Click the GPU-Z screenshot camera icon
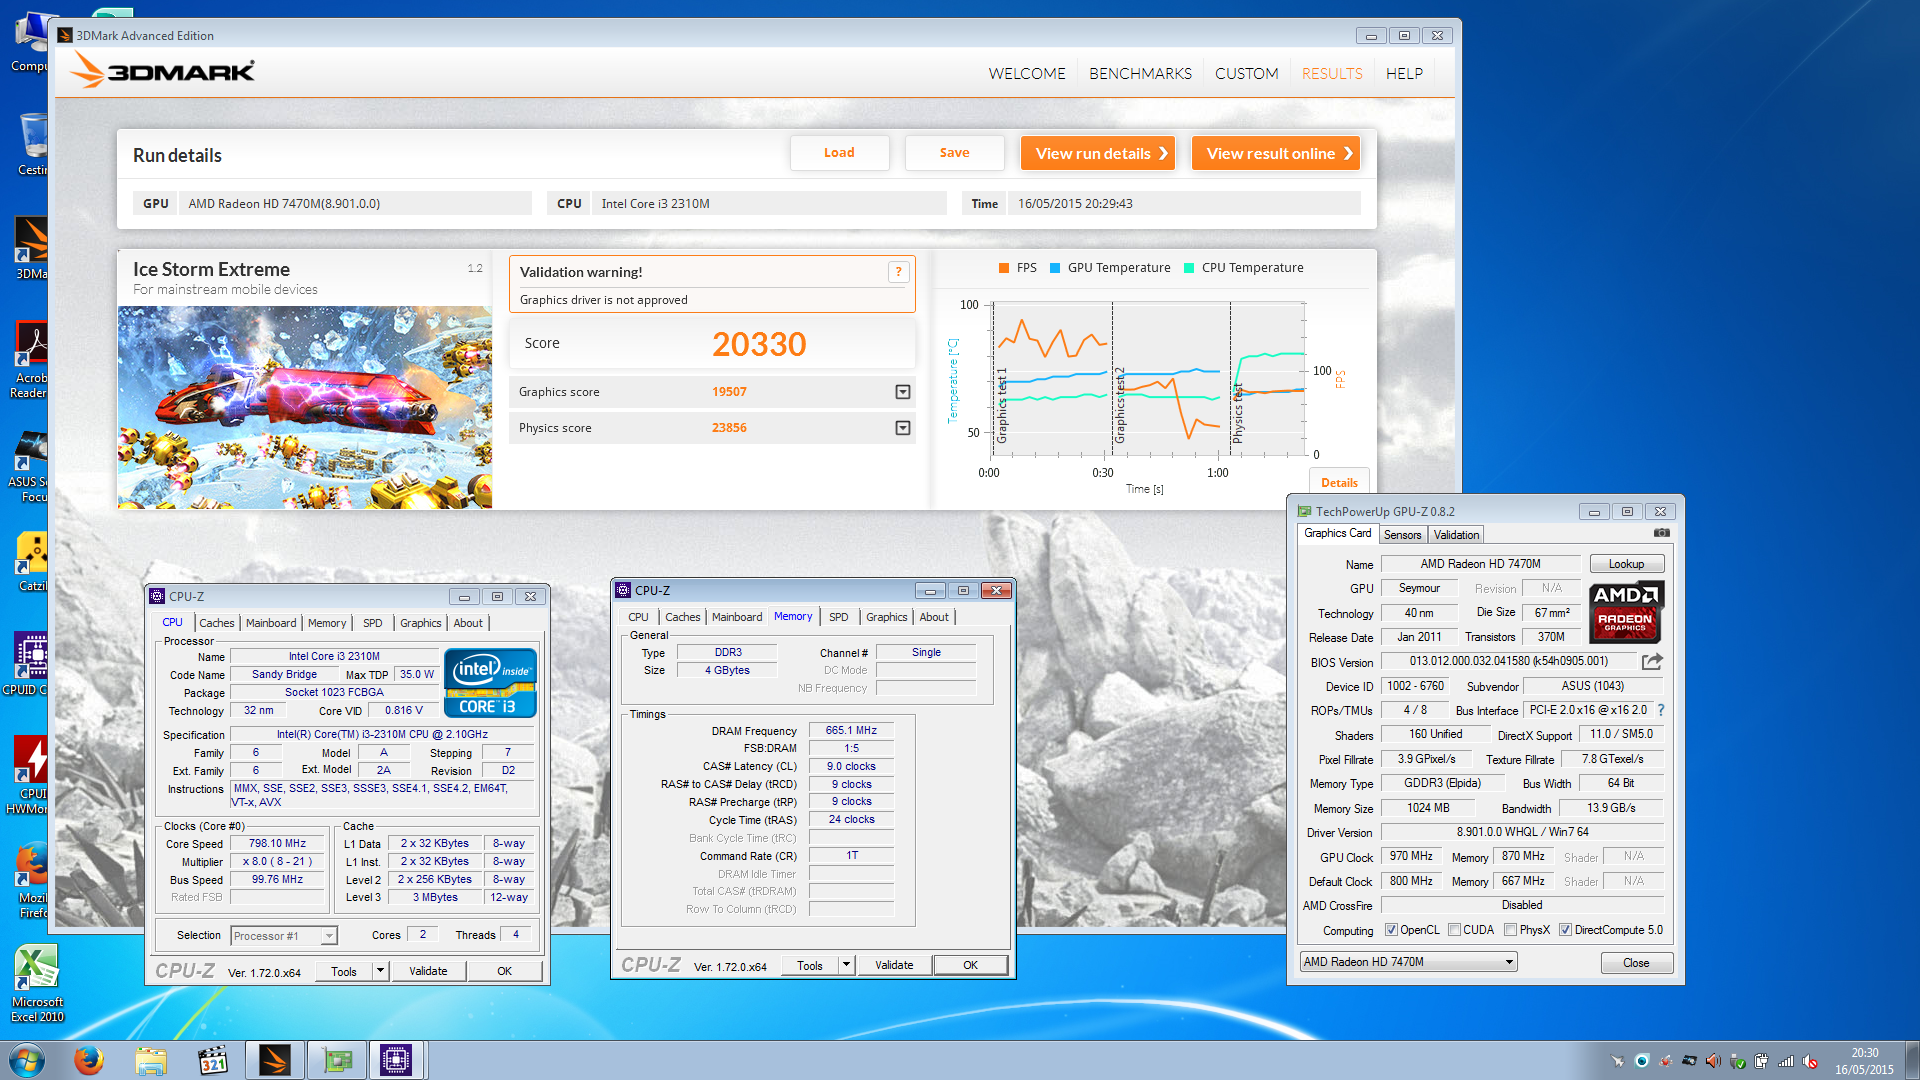 click(x=1661, y=533)
